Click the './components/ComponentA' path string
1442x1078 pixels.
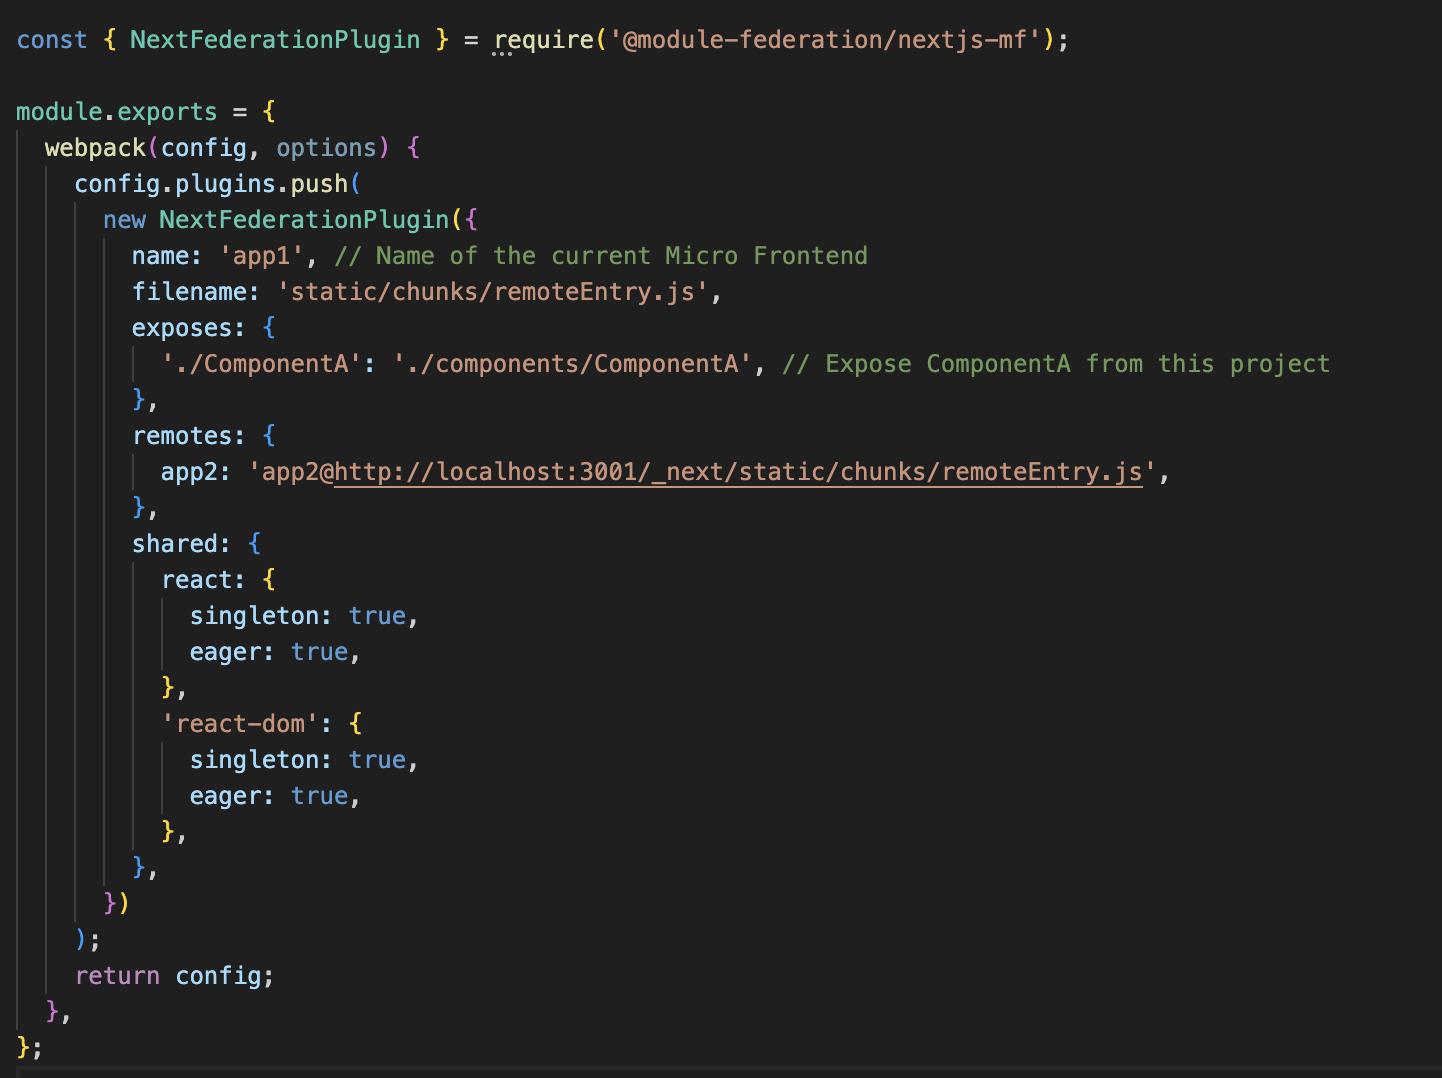point(572,364)
